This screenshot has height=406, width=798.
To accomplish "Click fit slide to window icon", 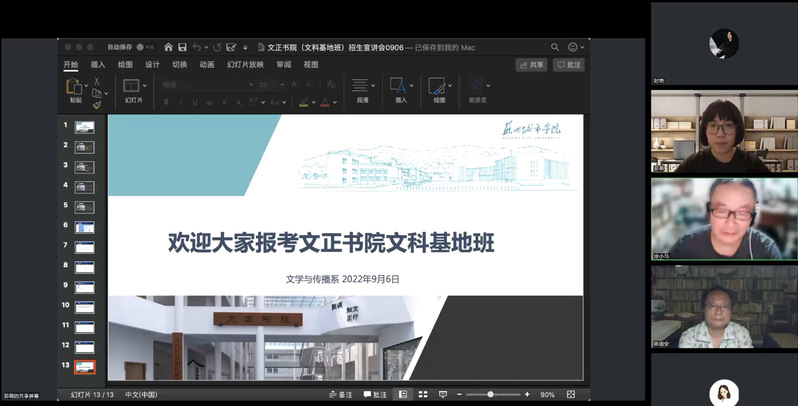I will point(578,395).
